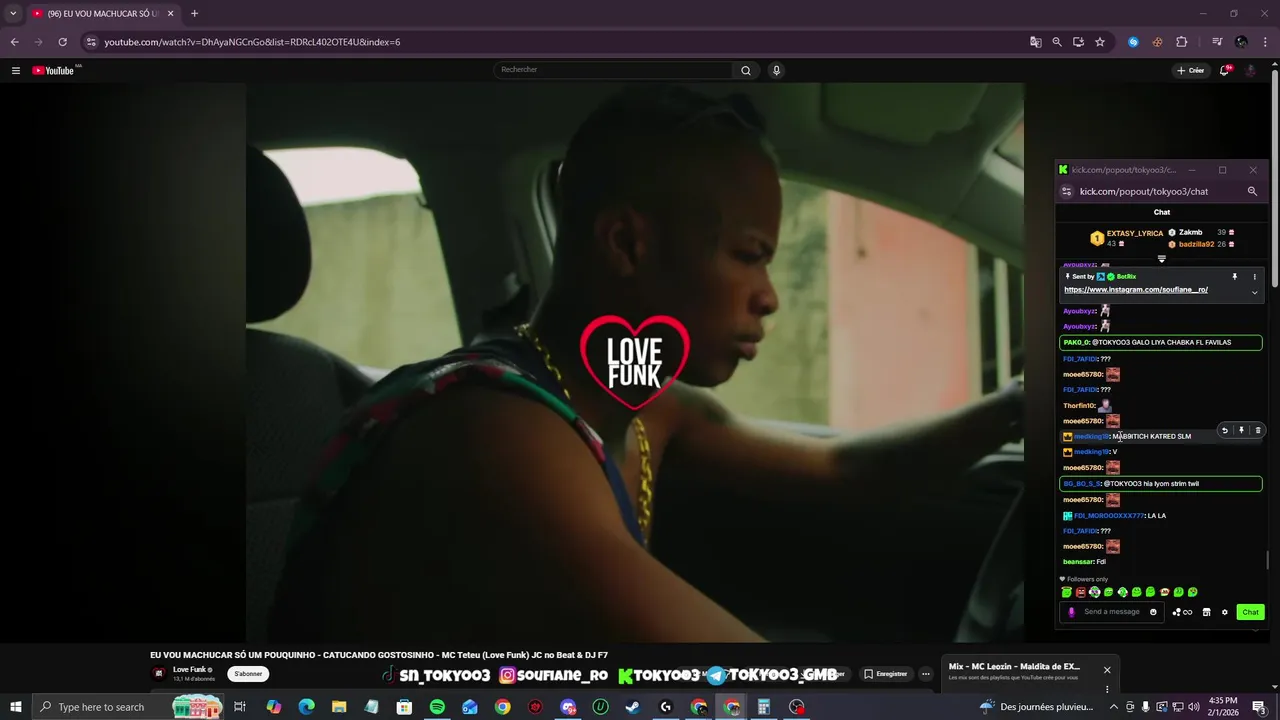Bookmark this page with the star icon
Viewport: 1280px width, 720px height.
point(1100,42)
